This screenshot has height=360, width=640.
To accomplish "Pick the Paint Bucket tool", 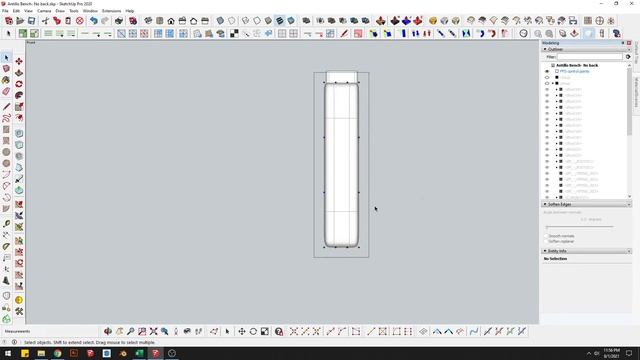I will pos(6,80).
